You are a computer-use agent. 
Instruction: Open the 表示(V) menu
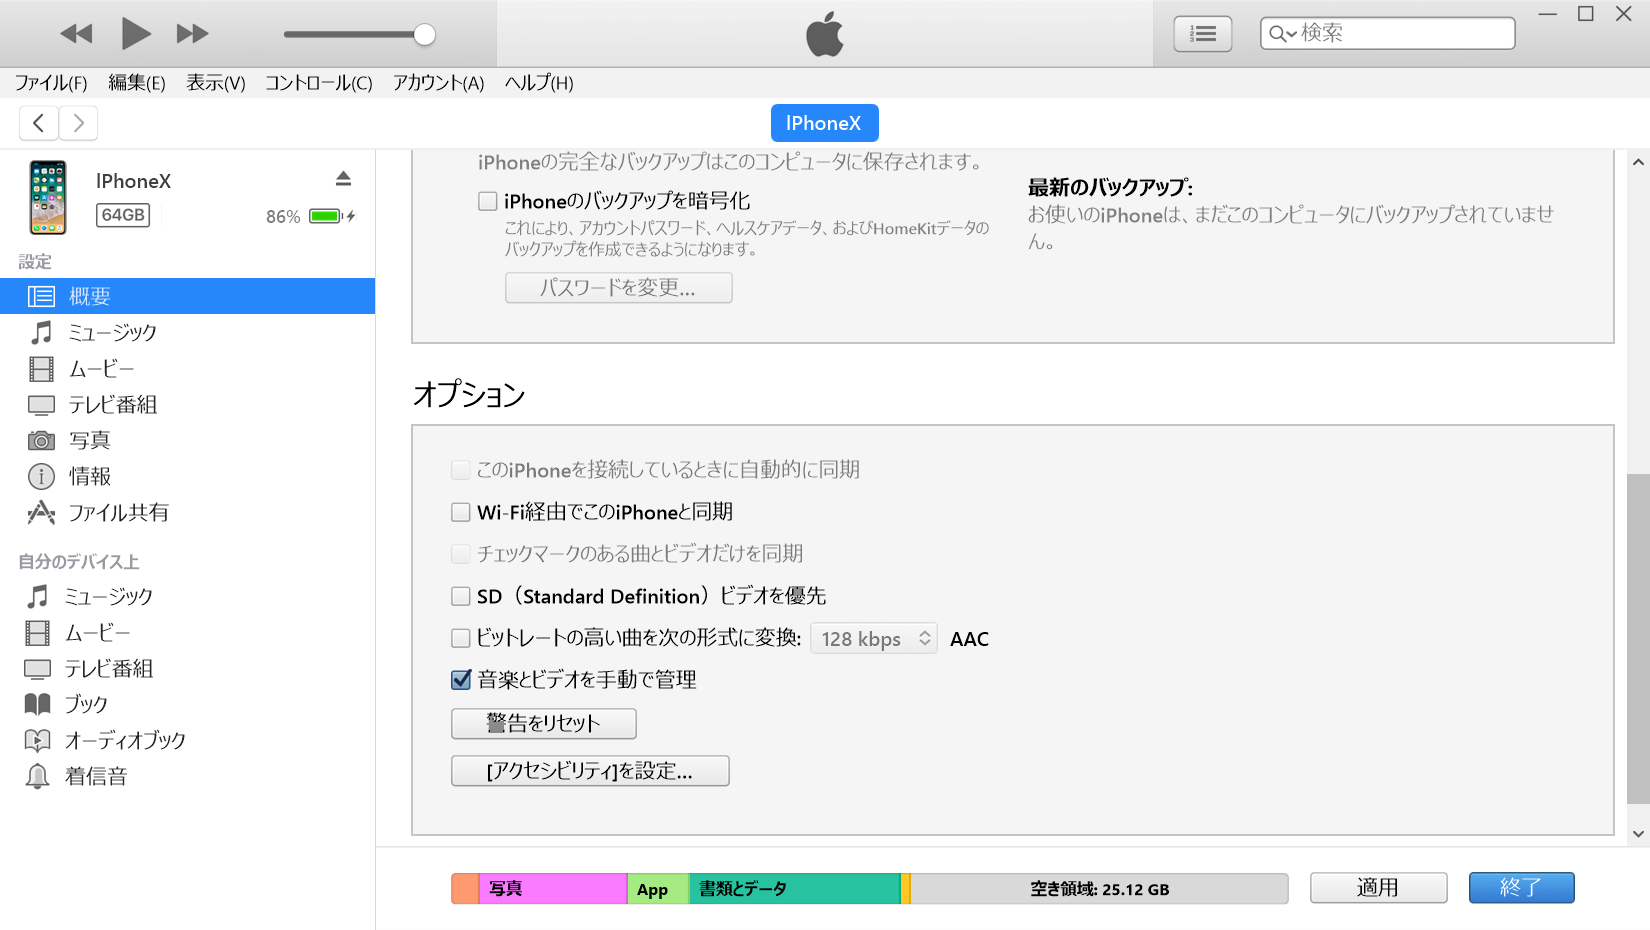(x=216, y=83)
